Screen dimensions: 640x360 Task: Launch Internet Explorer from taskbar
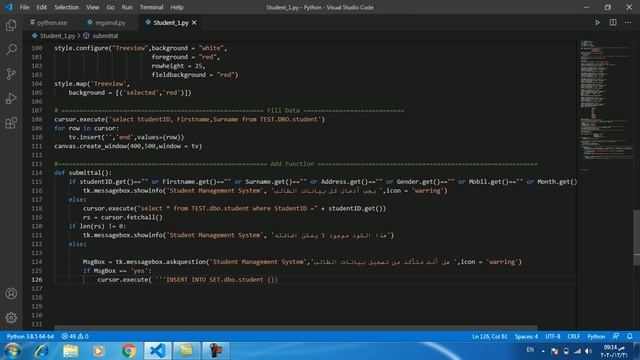[42, 351]
